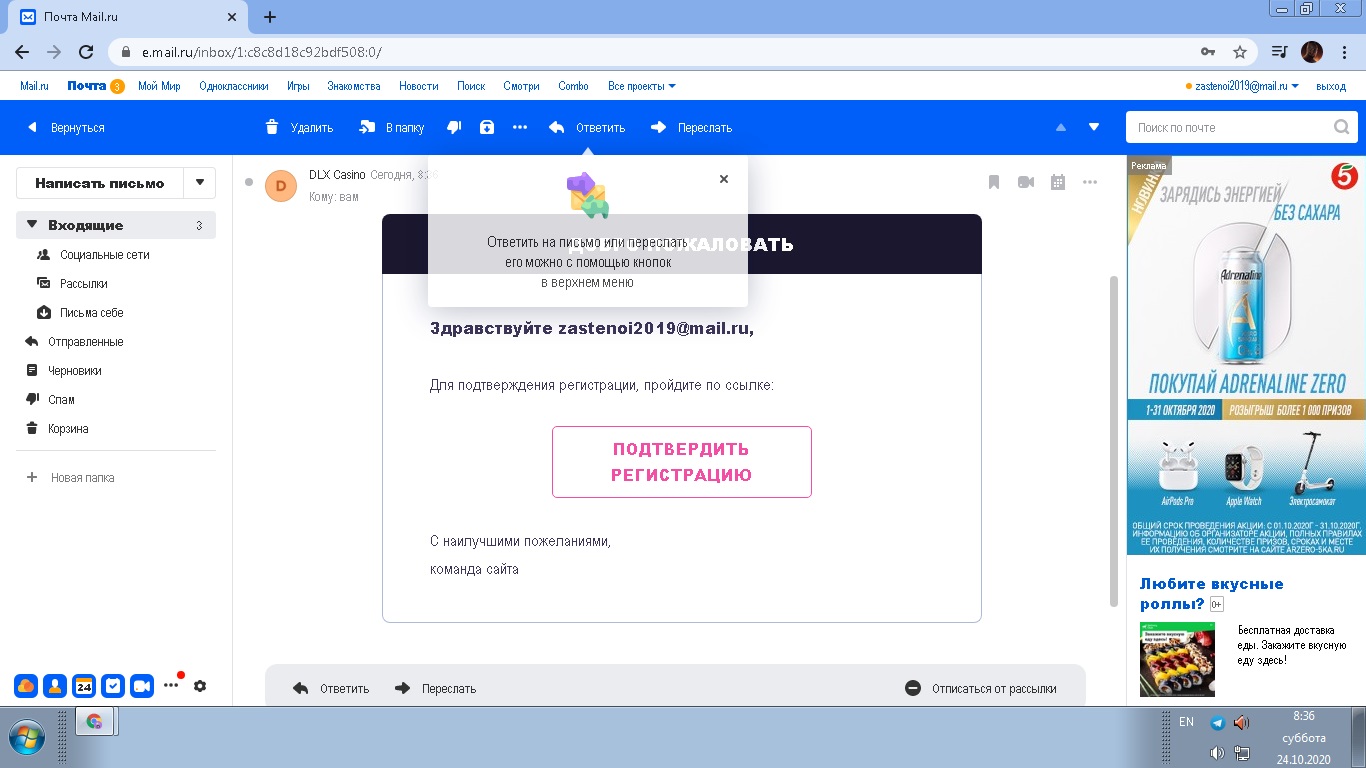Flag the letter with the bookmark icon
The width and height of the screenshot is (1366, 768).
[994, 182]
